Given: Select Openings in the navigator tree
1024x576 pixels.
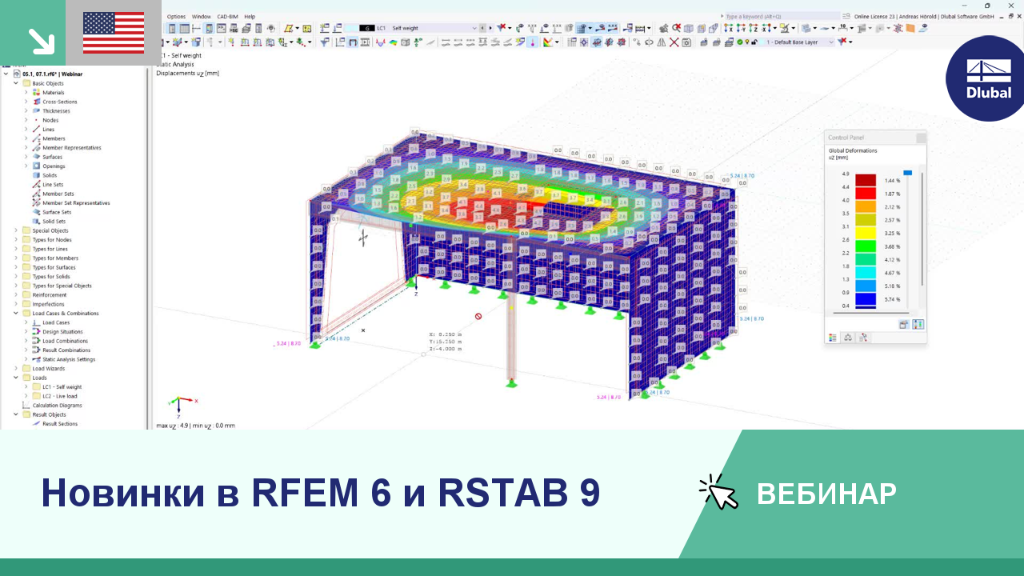Looking at the screenshot, I should 54,166.
